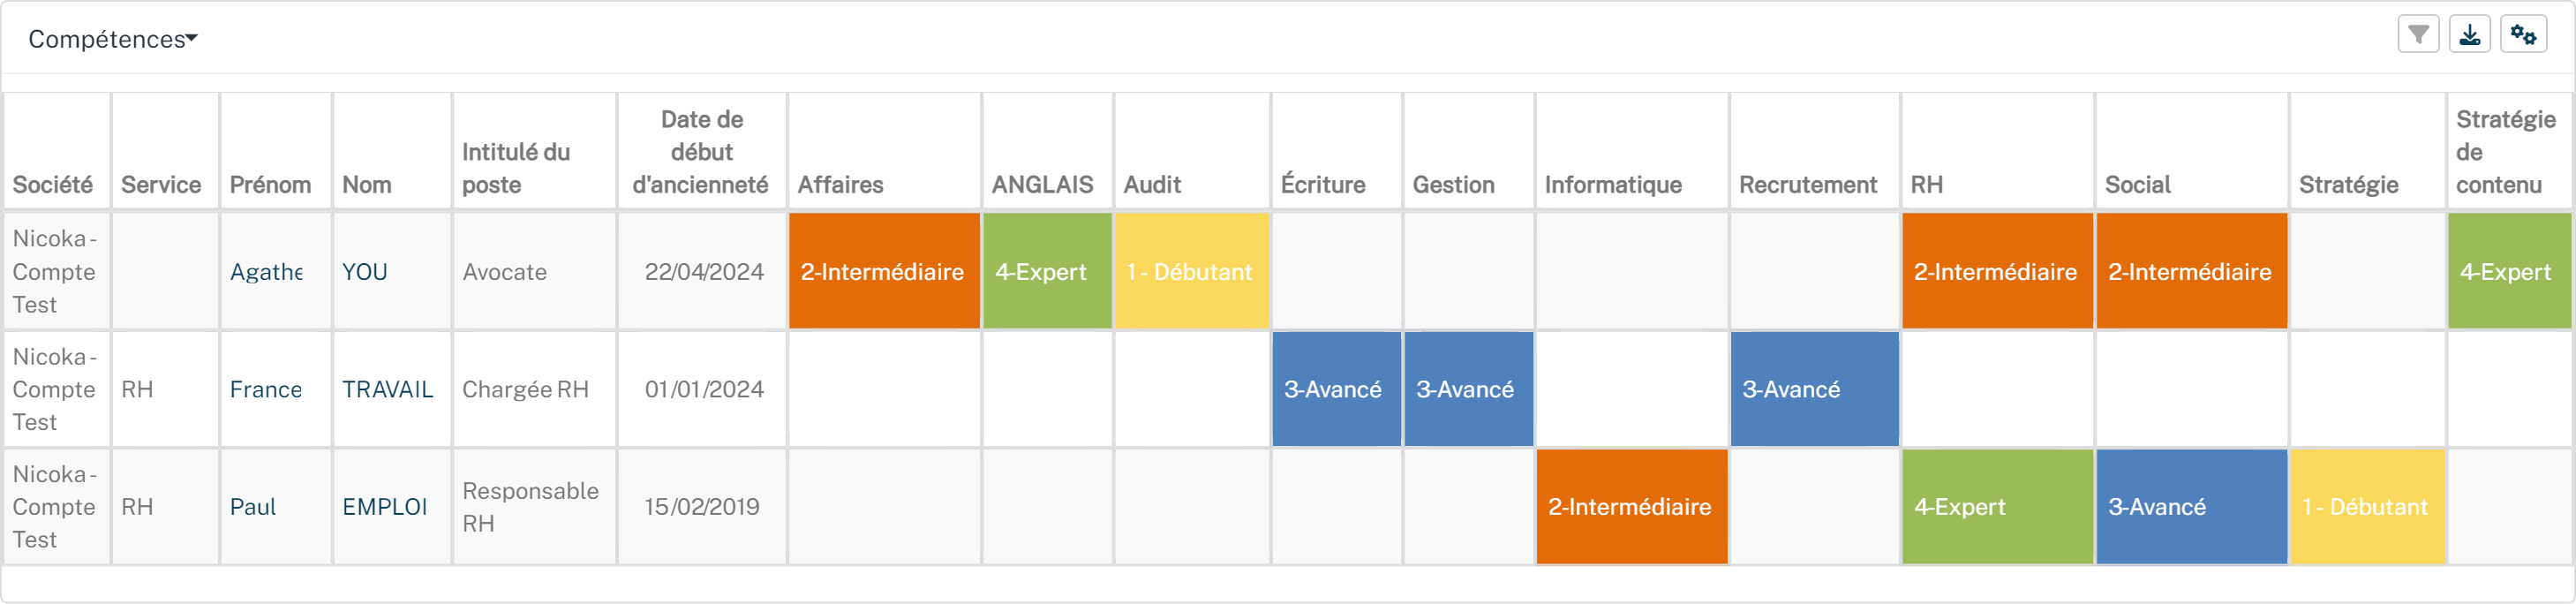Select the yellow Audit 1-Débutant cell
Image resolution: width=2576 pixels, height=604 pixels.
[x=1192, y=271]
